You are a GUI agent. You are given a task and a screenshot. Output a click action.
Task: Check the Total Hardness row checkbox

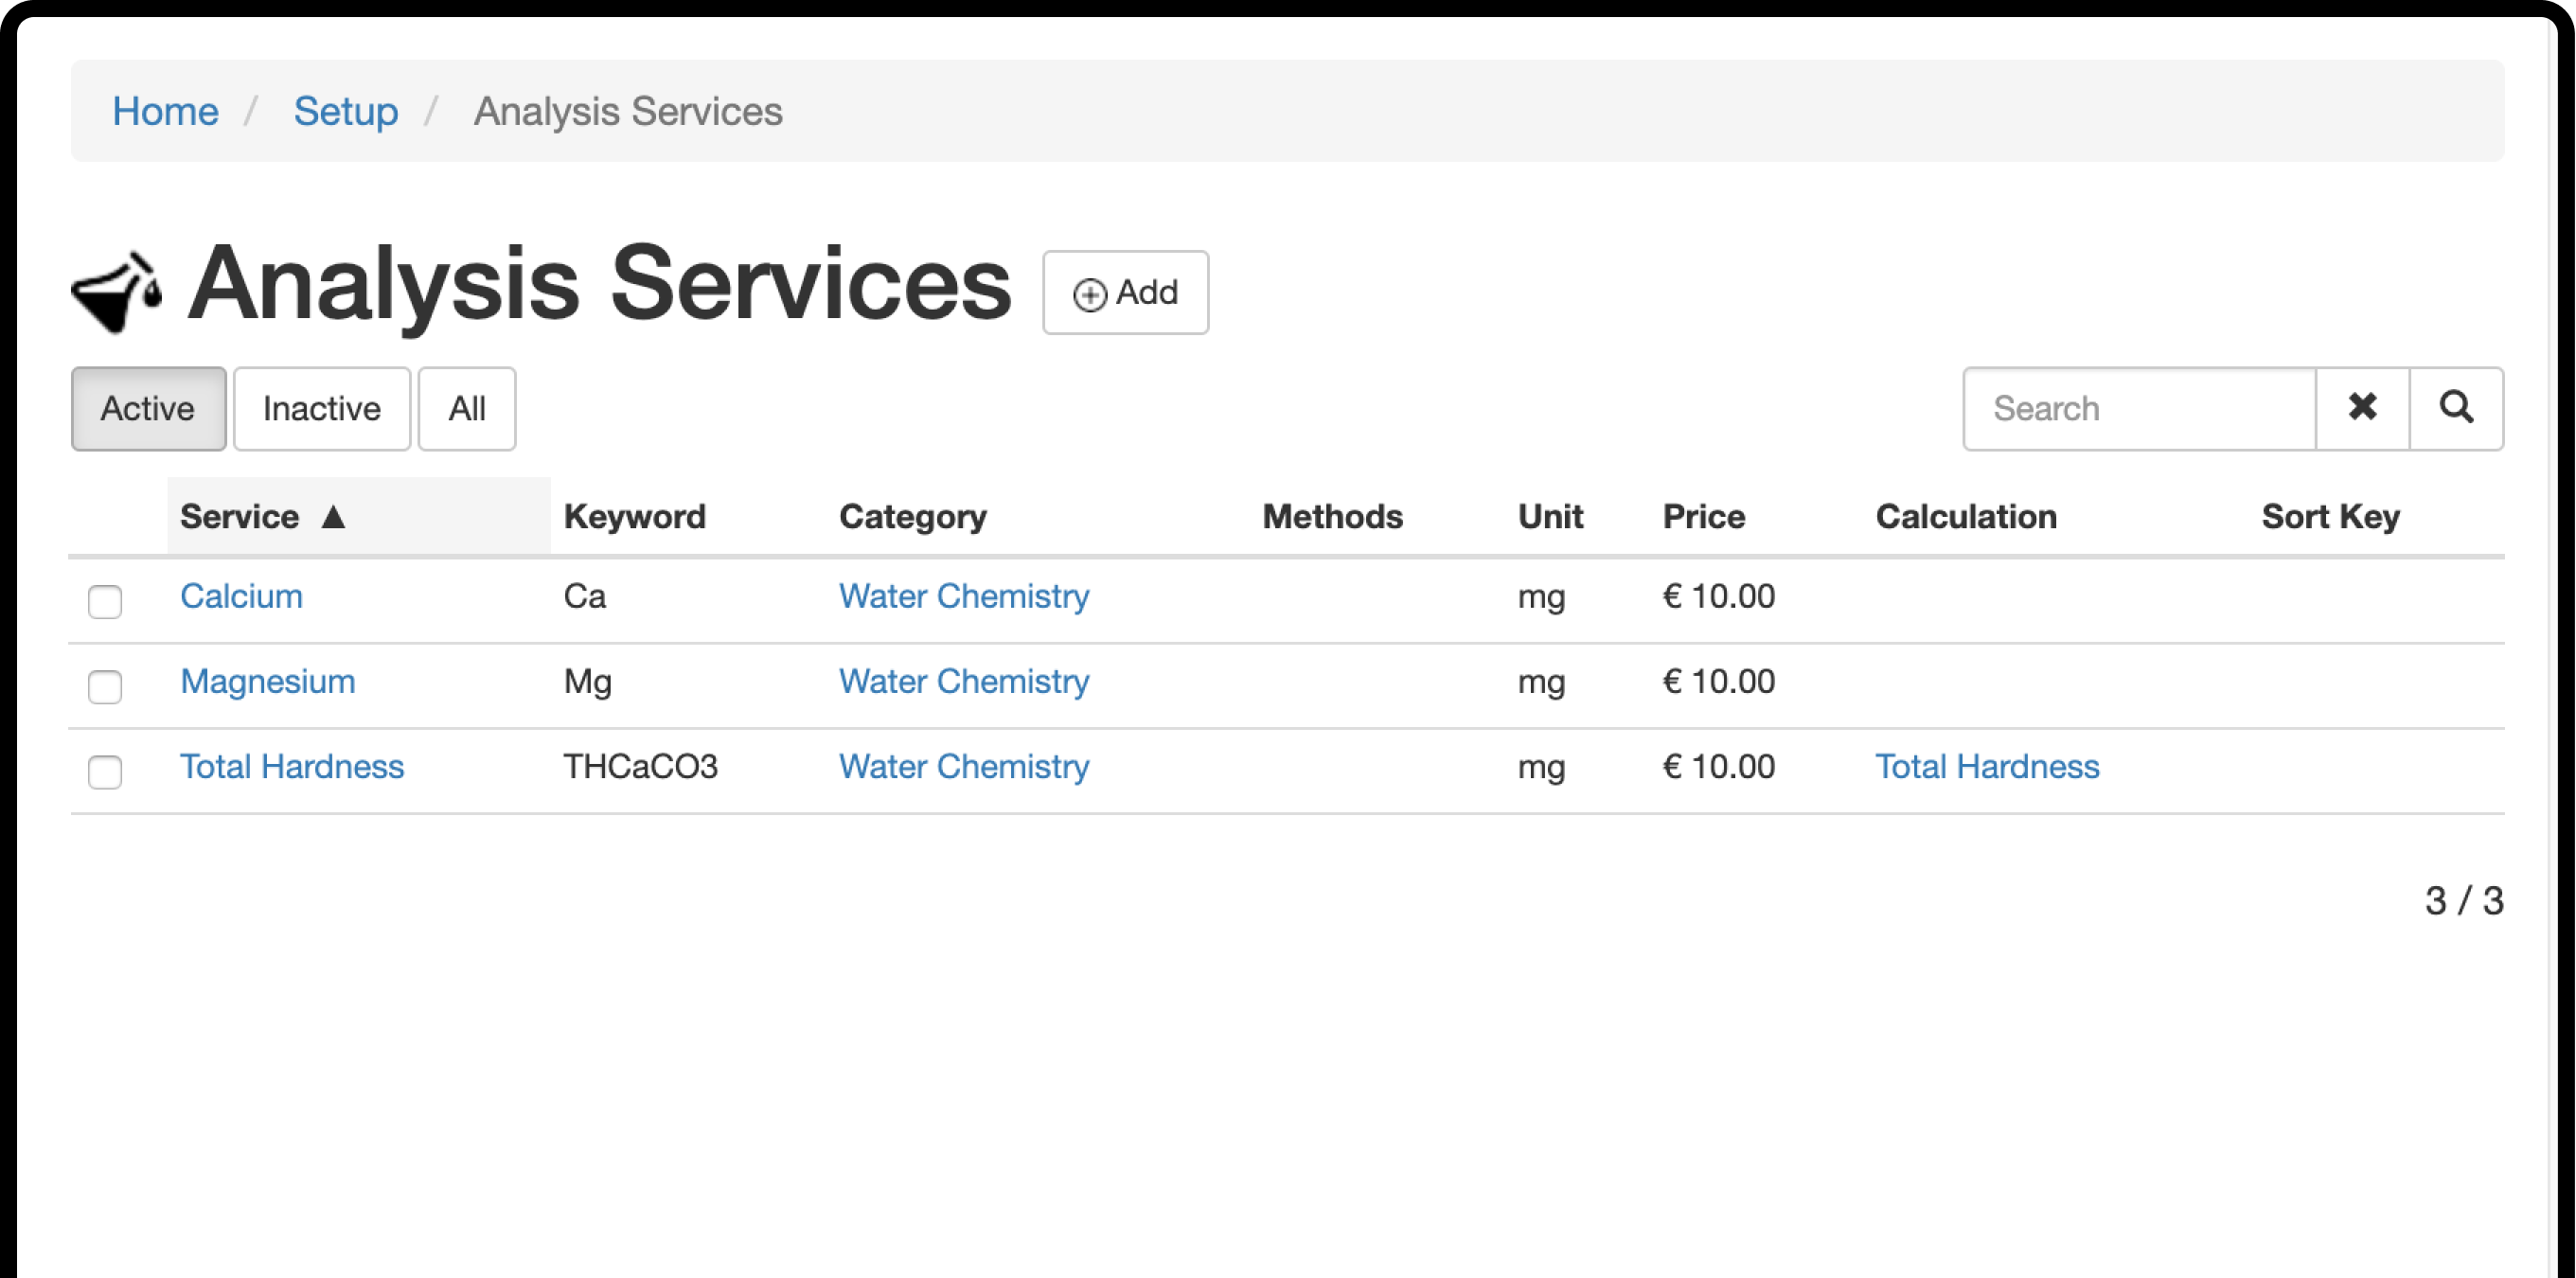105,771
